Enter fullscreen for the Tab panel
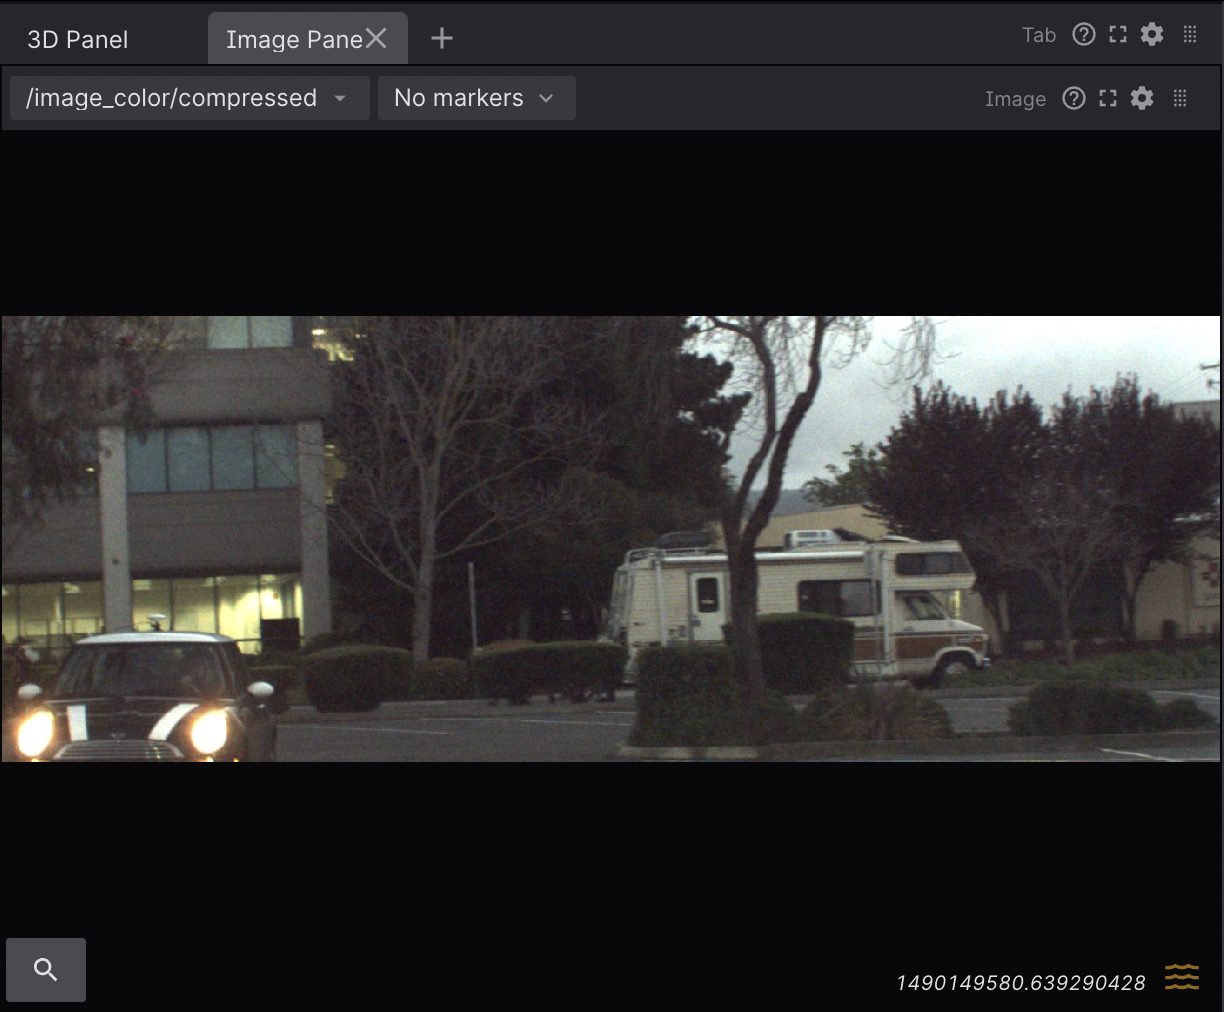This screenshot has height=1012, width=1224. pos(1118,35)
